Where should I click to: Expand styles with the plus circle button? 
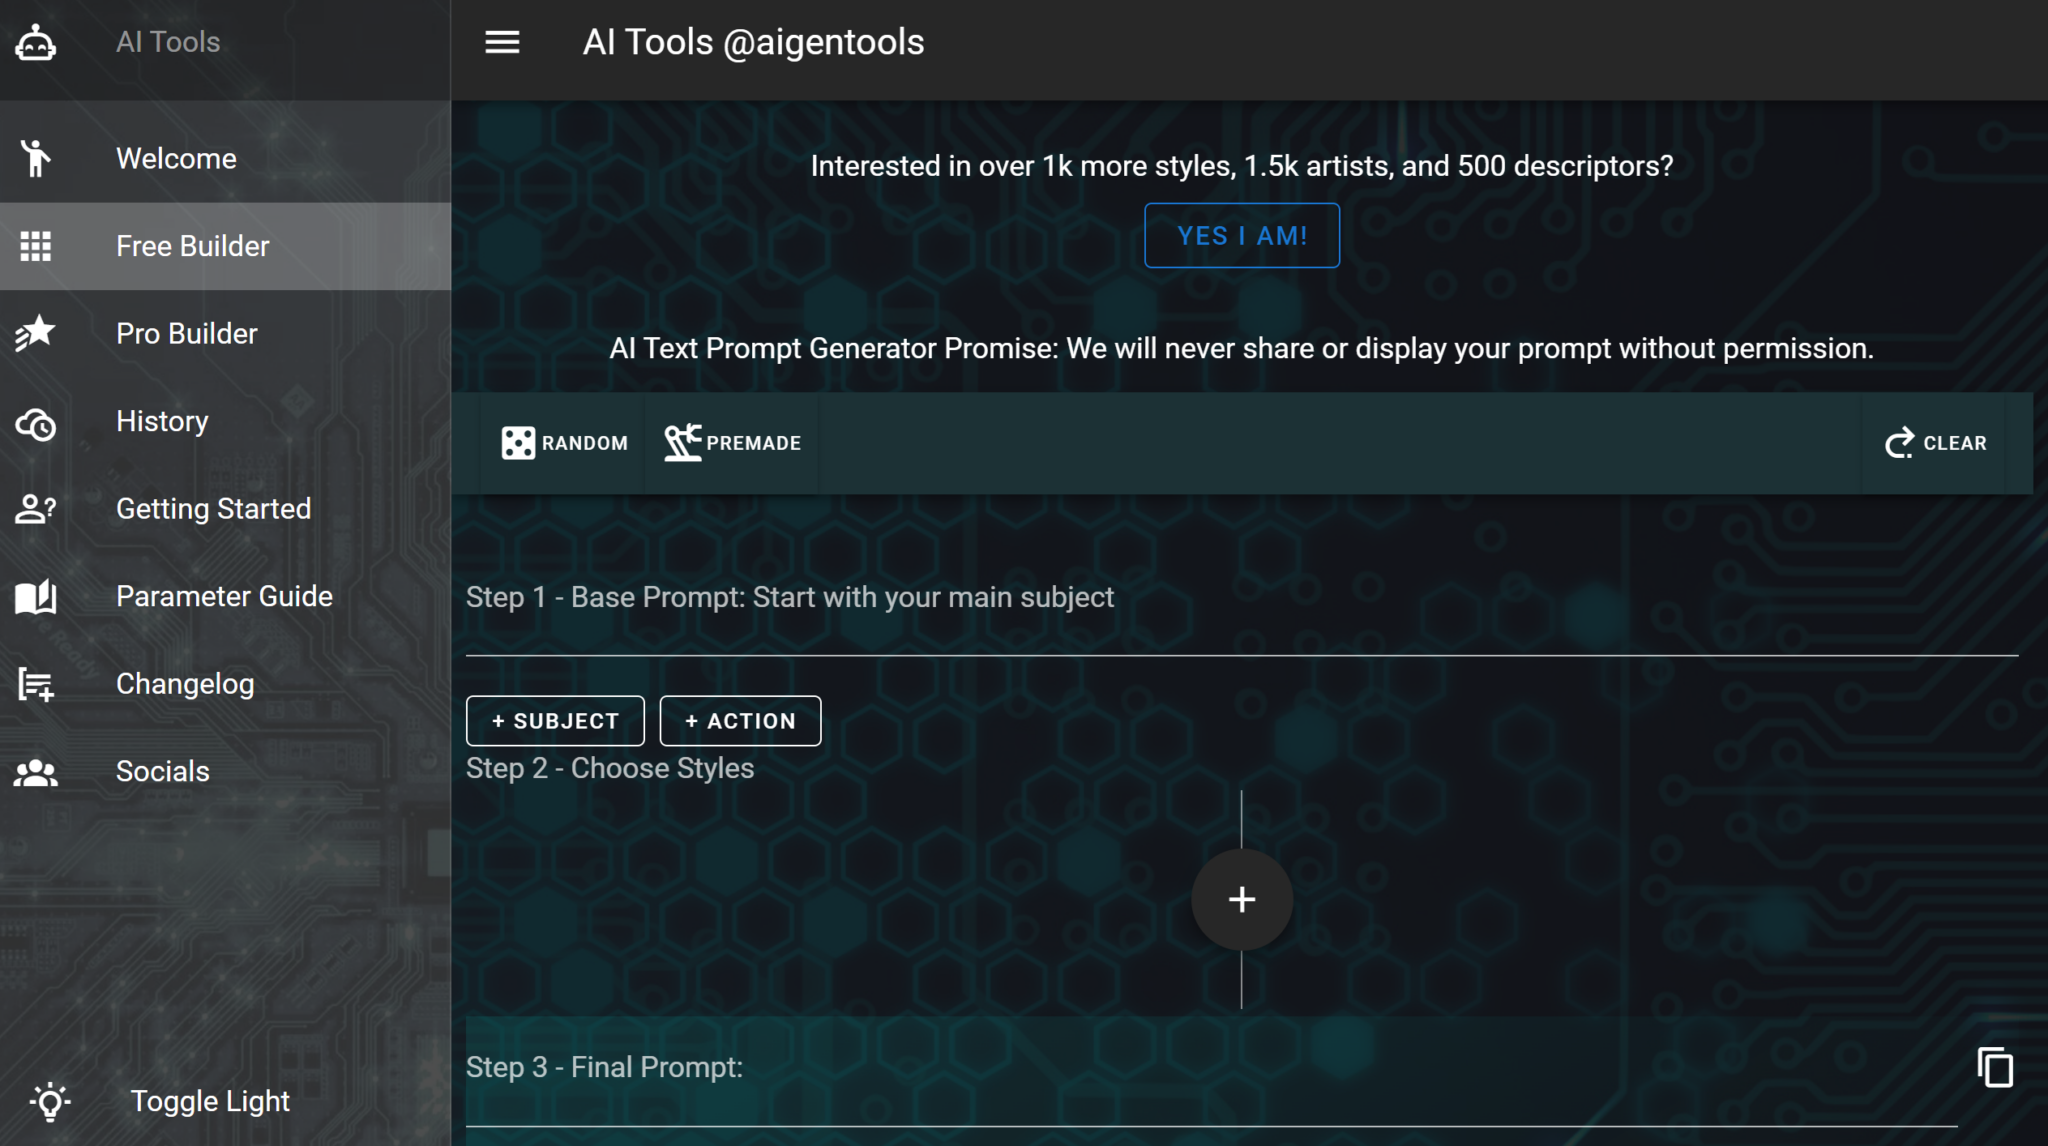(x=1241, y=899)
